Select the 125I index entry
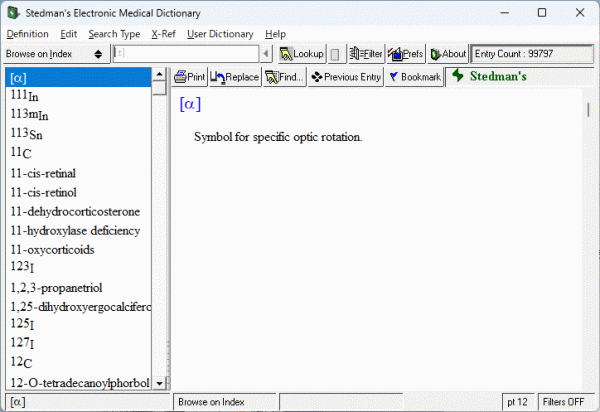 point(78,324)
